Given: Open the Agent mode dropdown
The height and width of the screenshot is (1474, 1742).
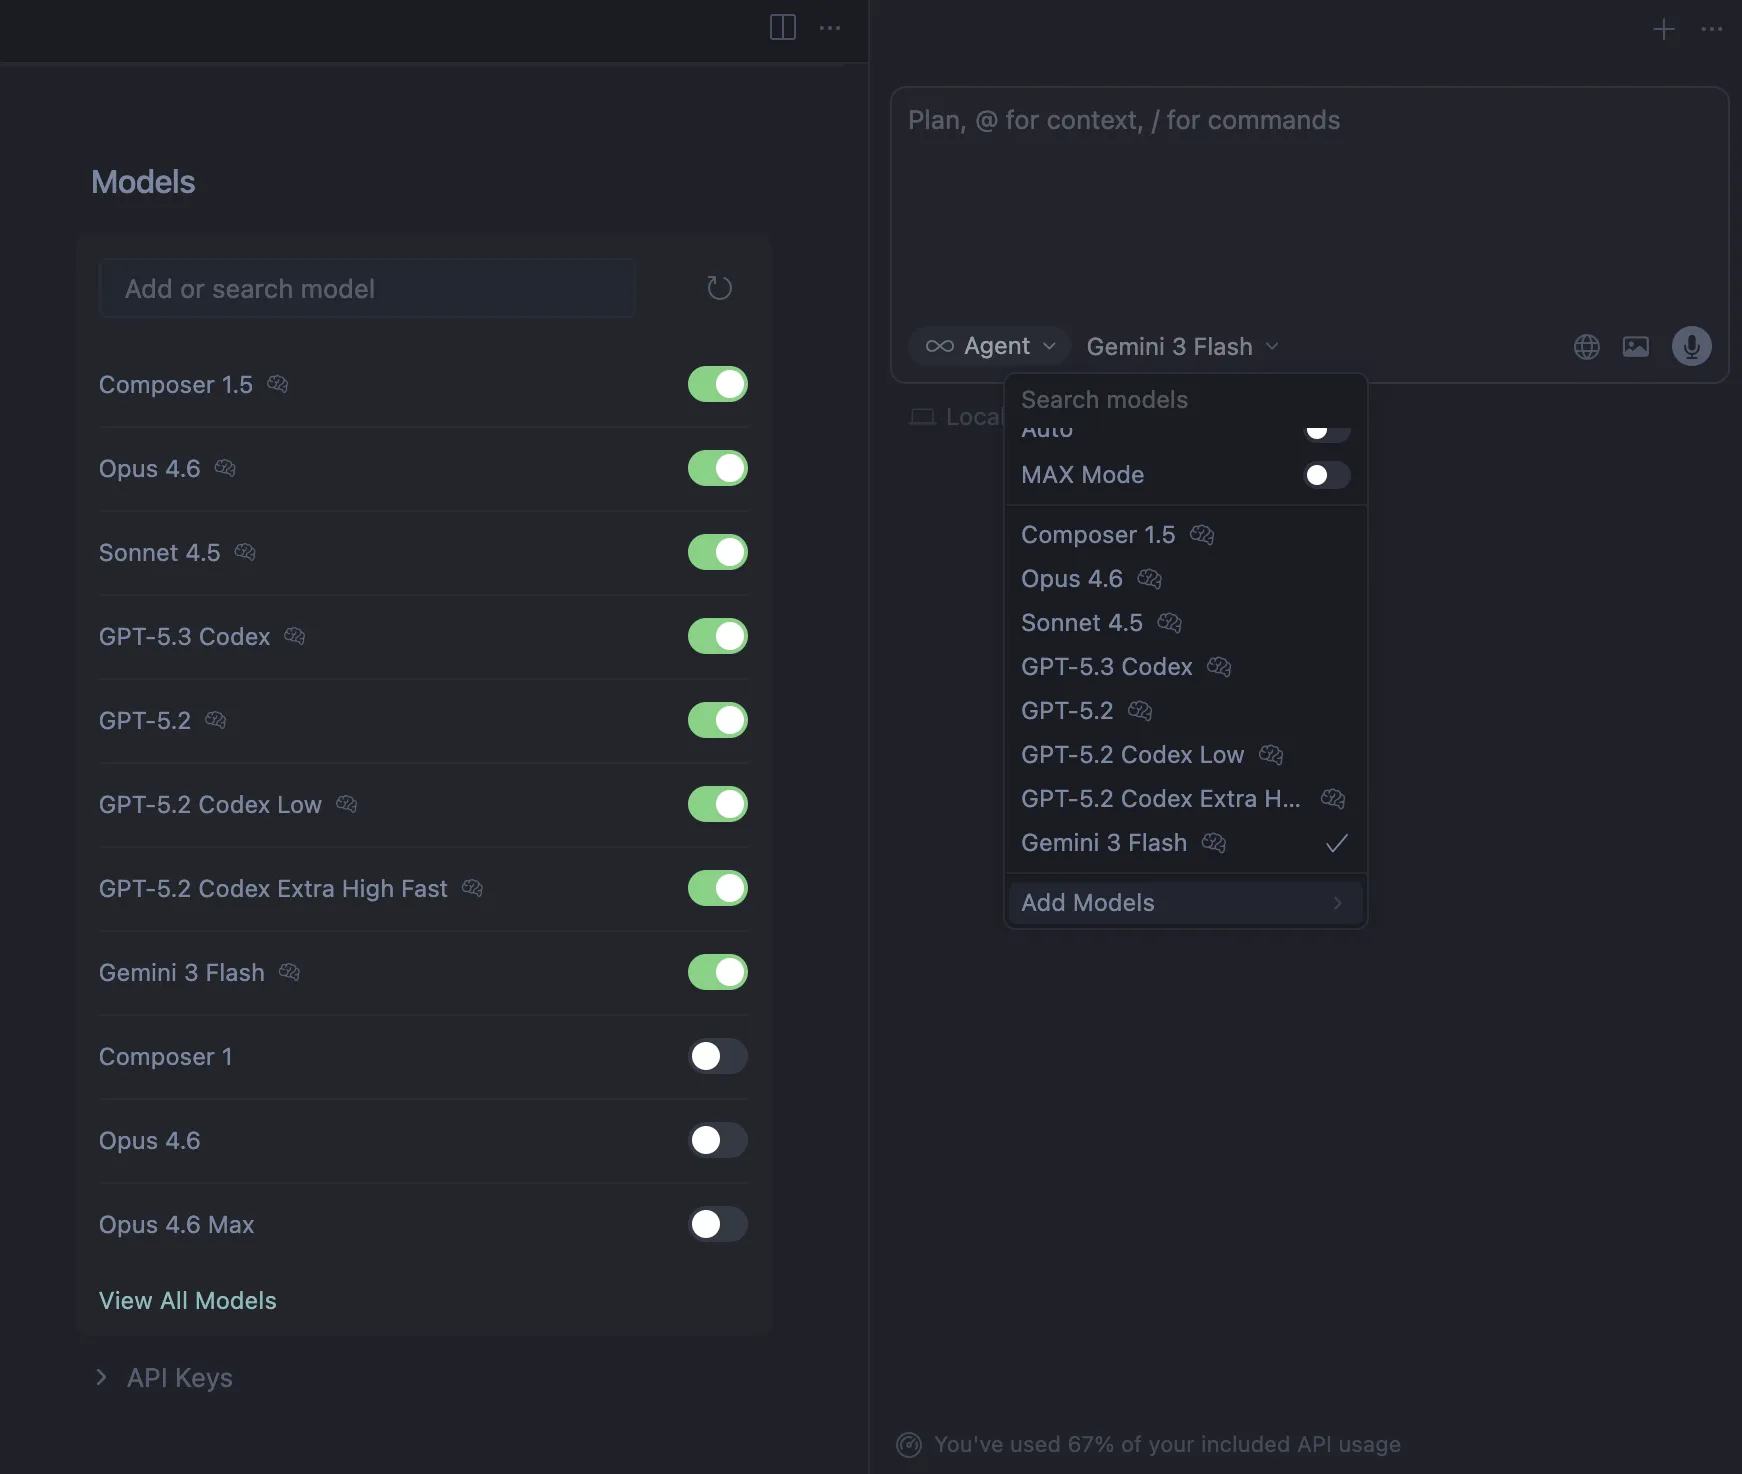Looking at the screenshot, I should (989, 347).
